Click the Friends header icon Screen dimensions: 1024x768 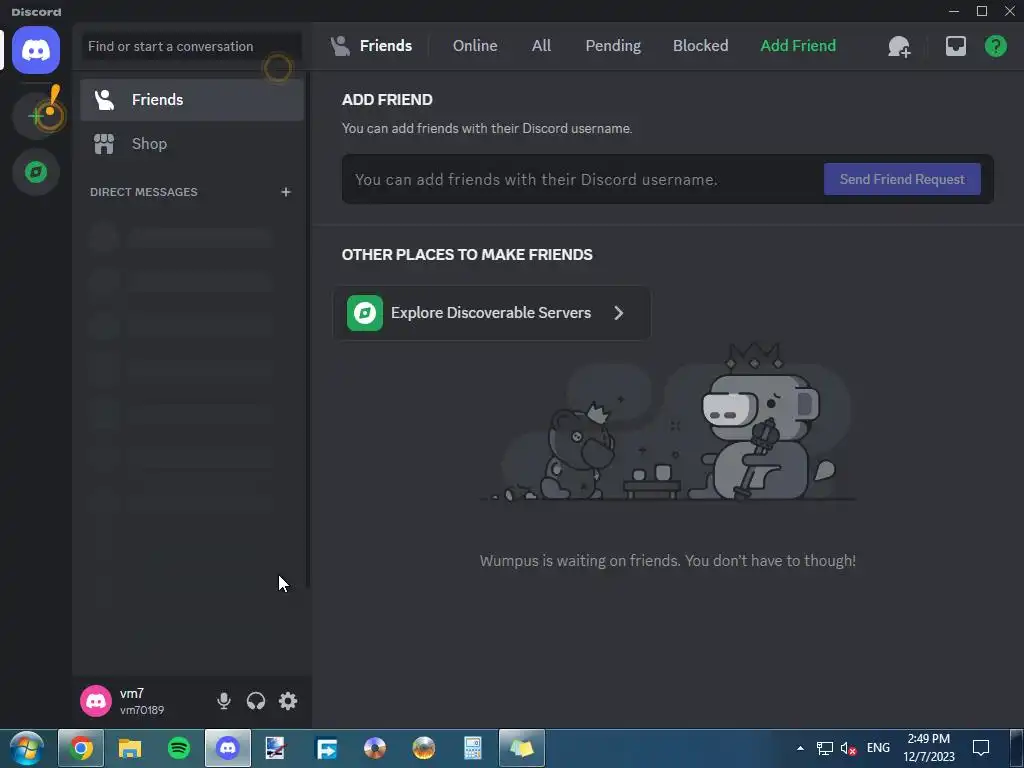tap(340, 46)
